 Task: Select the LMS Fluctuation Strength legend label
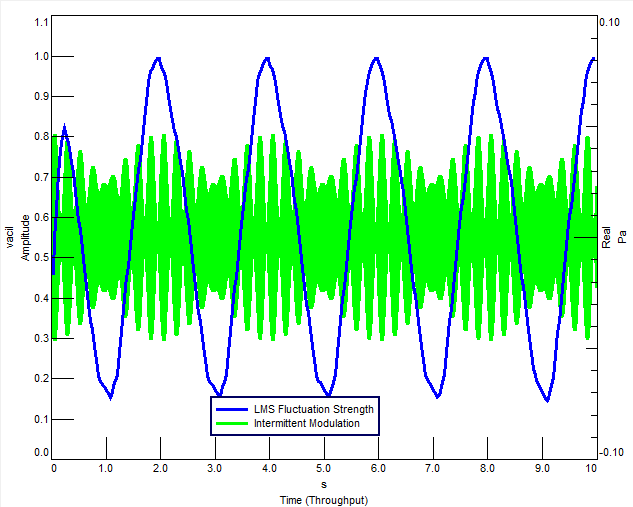click(314, 409)
